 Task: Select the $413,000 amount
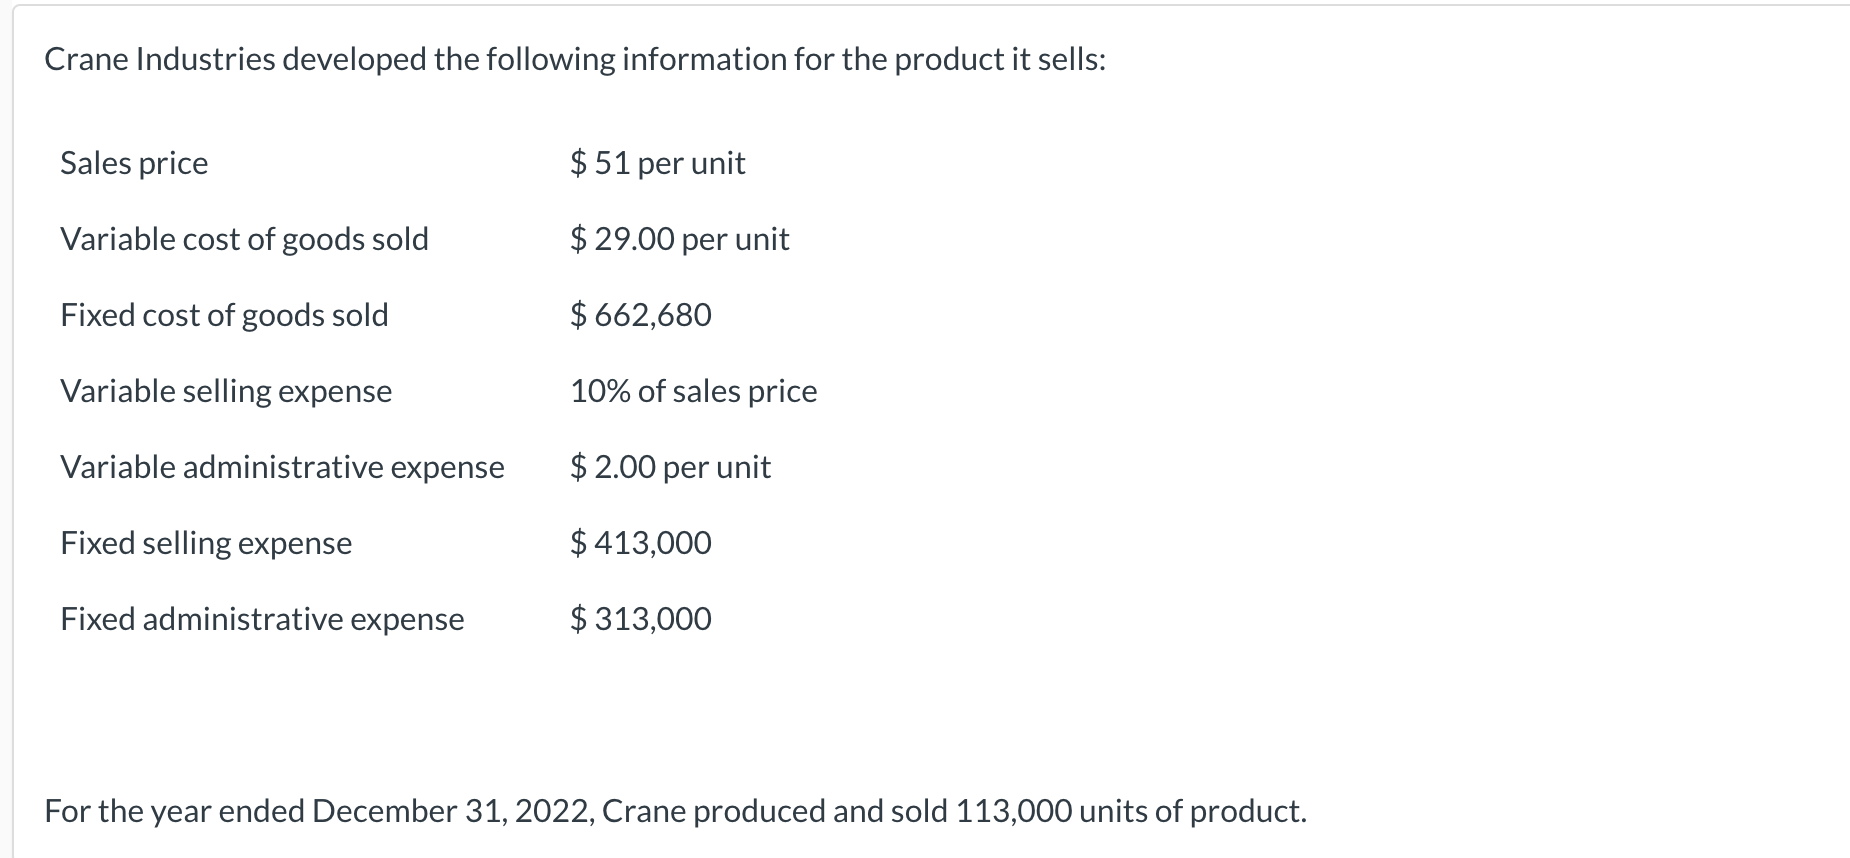641,543
